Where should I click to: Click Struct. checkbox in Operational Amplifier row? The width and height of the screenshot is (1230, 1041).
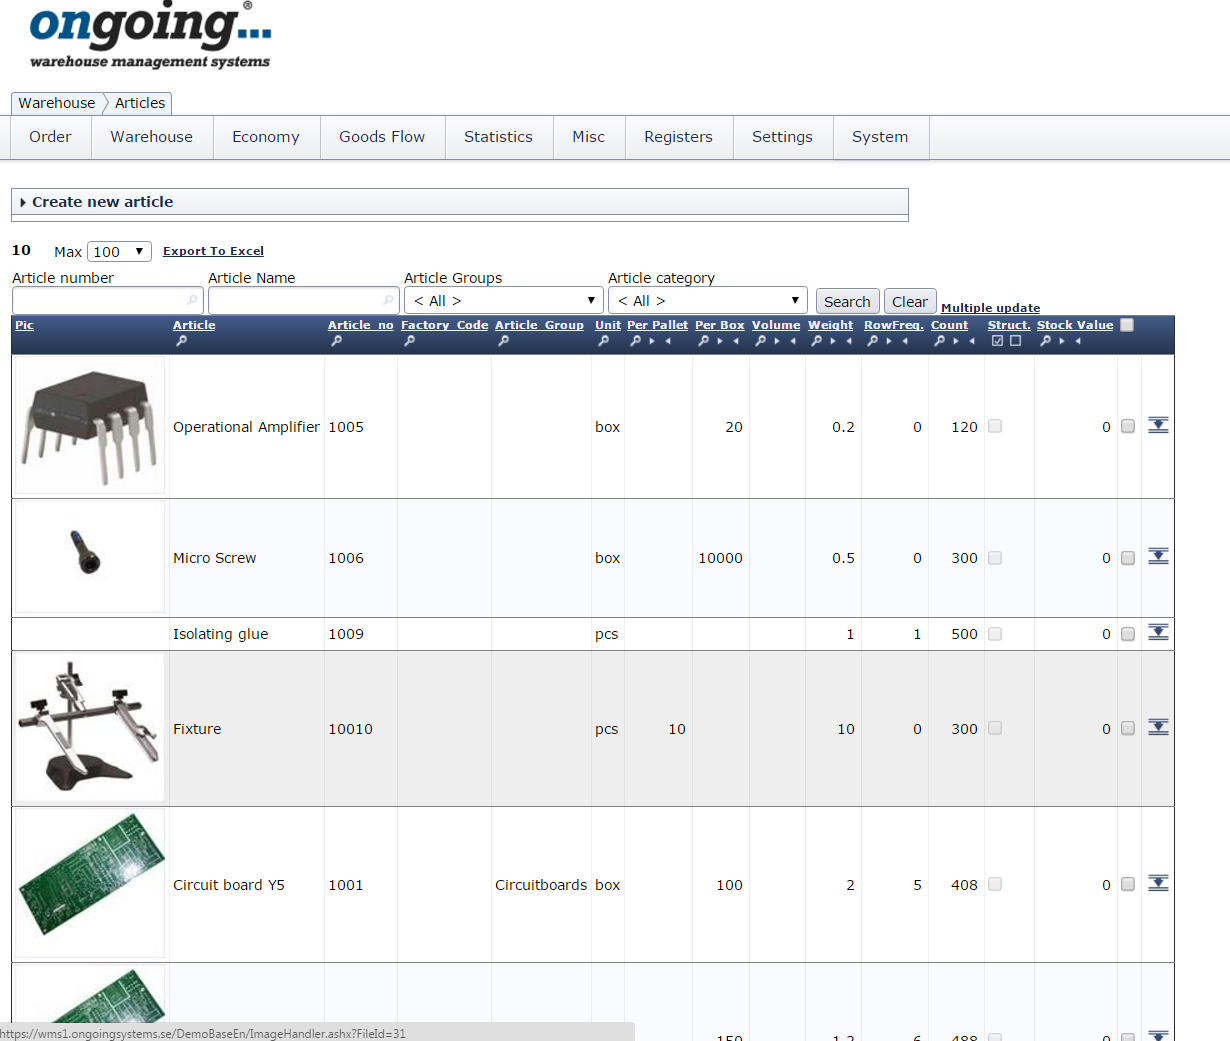(x=995, y=426)
